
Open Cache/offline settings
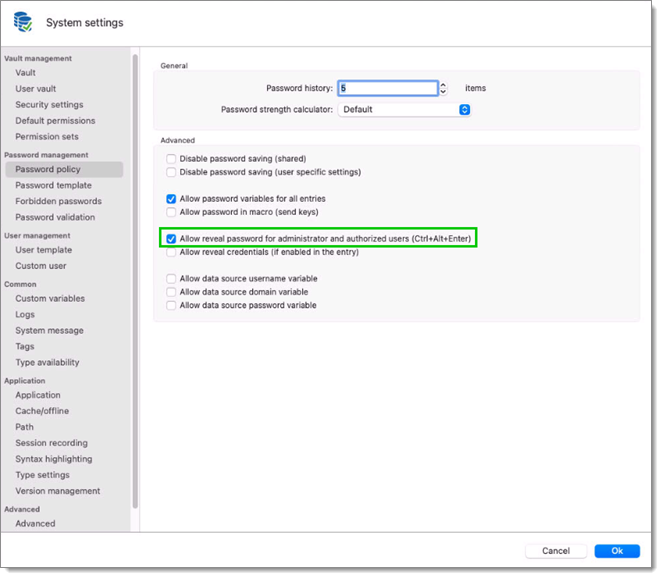click(42, 411)
